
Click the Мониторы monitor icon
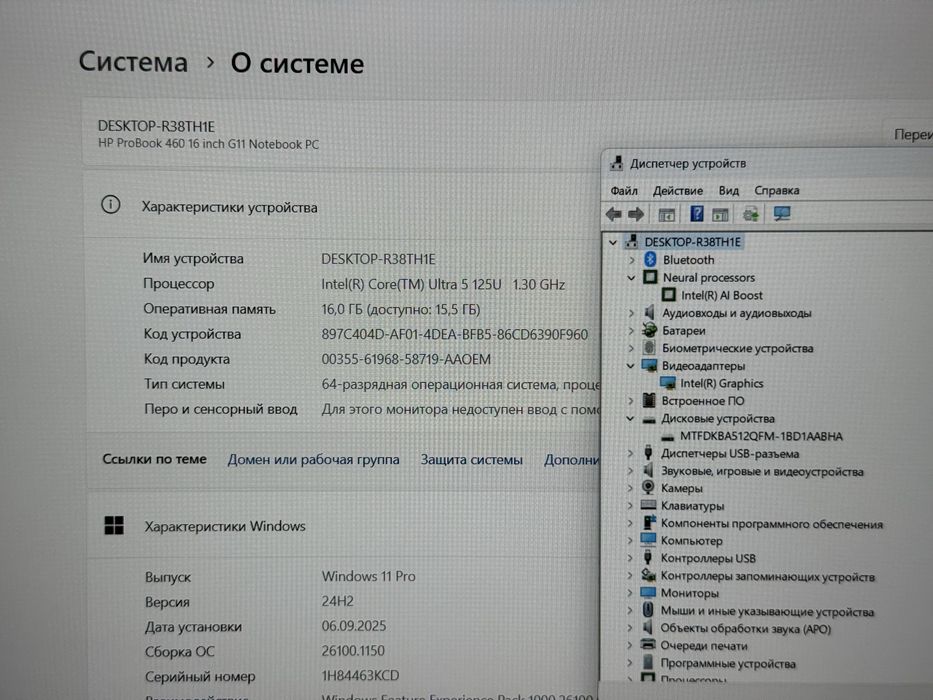[647, 593]
